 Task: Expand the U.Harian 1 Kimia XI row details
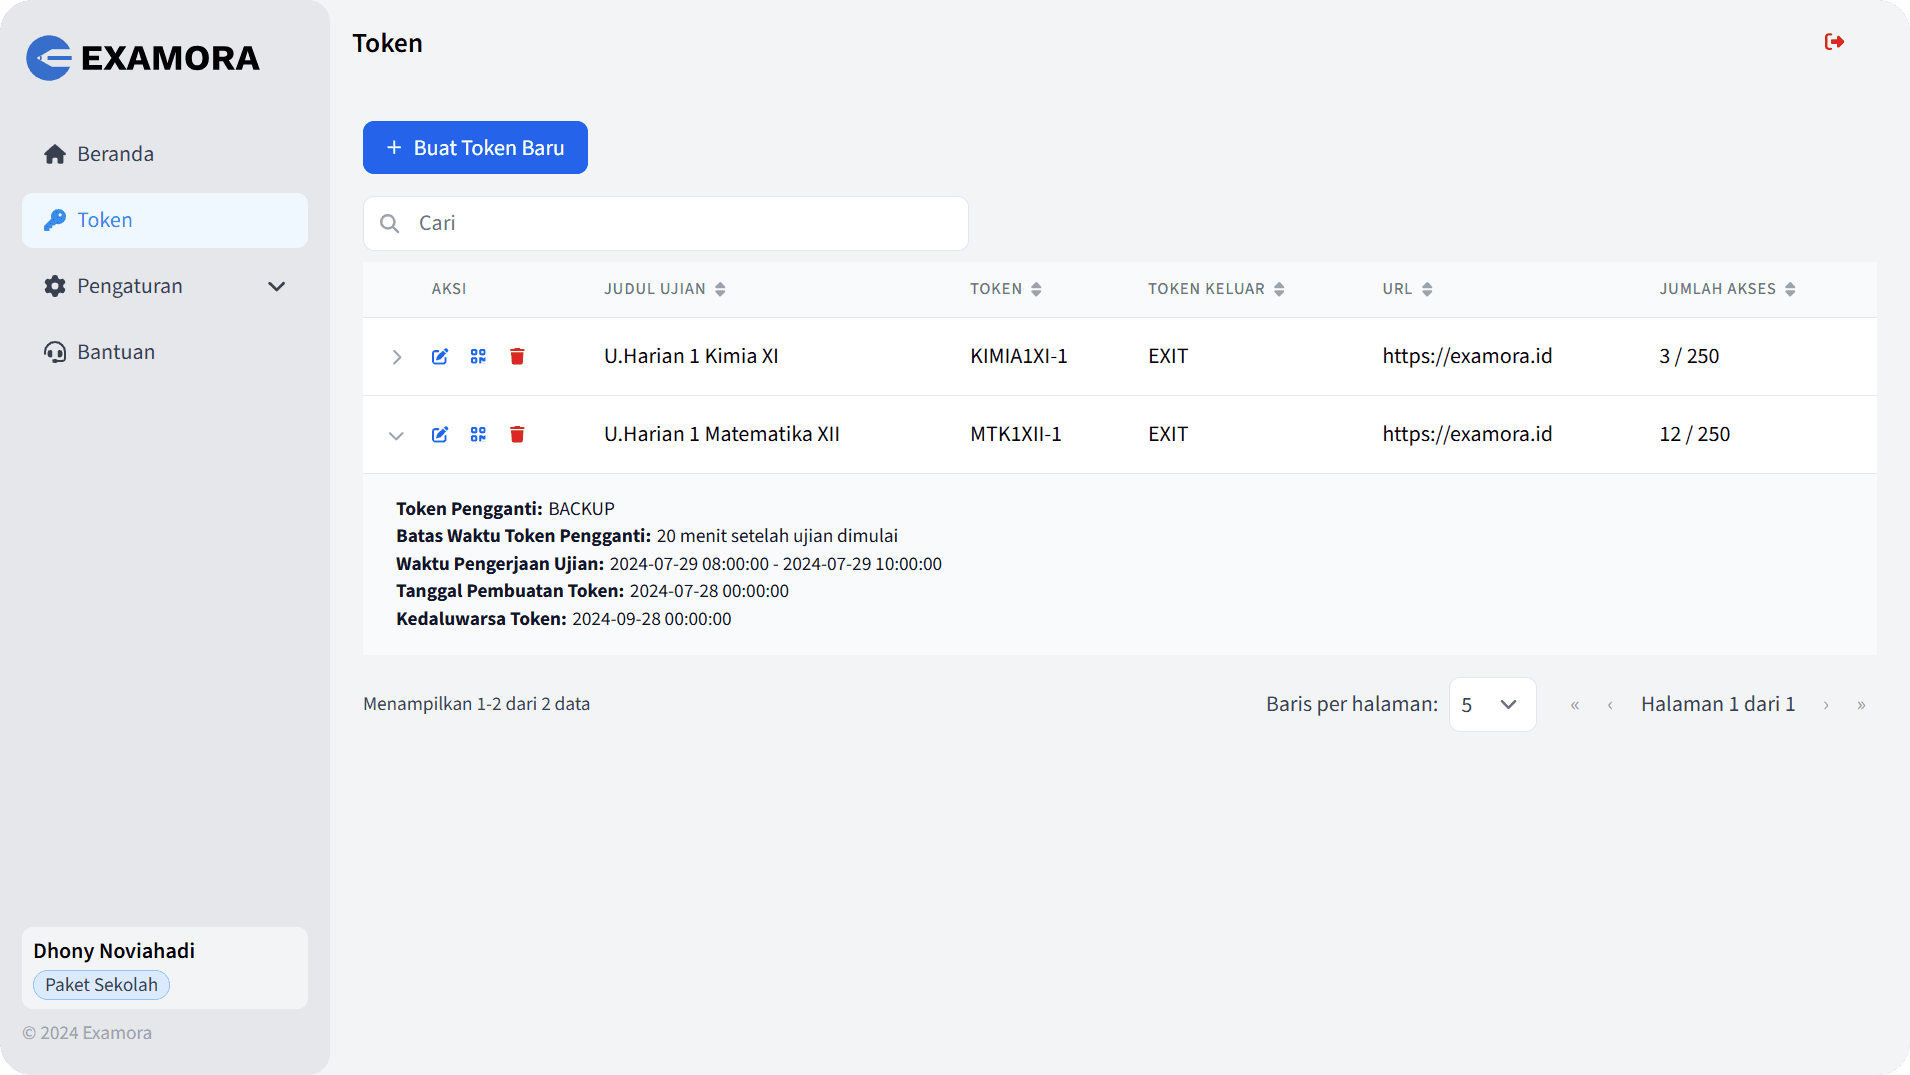(x=397, y=357)
